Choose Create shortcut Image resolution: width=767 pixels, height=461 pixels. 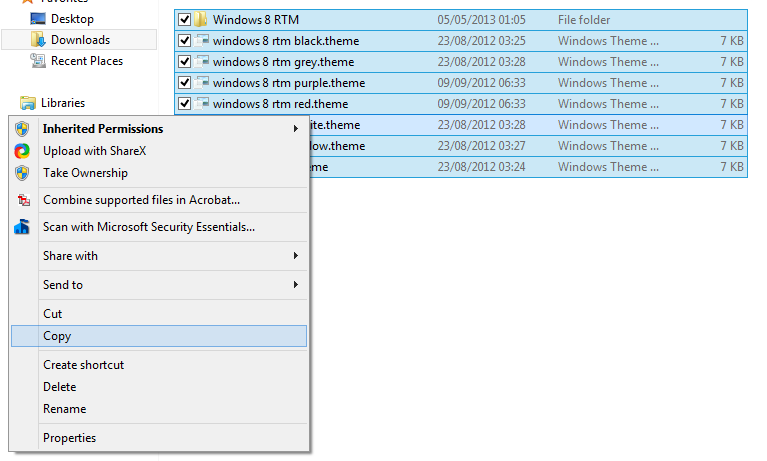[159, 365]
